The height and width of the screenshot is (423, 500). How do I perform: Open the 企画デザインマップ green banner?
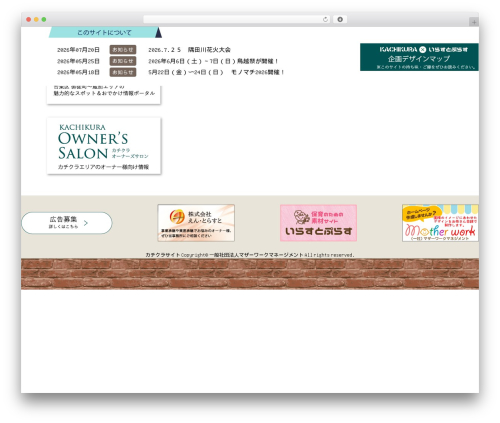(419, 57)
